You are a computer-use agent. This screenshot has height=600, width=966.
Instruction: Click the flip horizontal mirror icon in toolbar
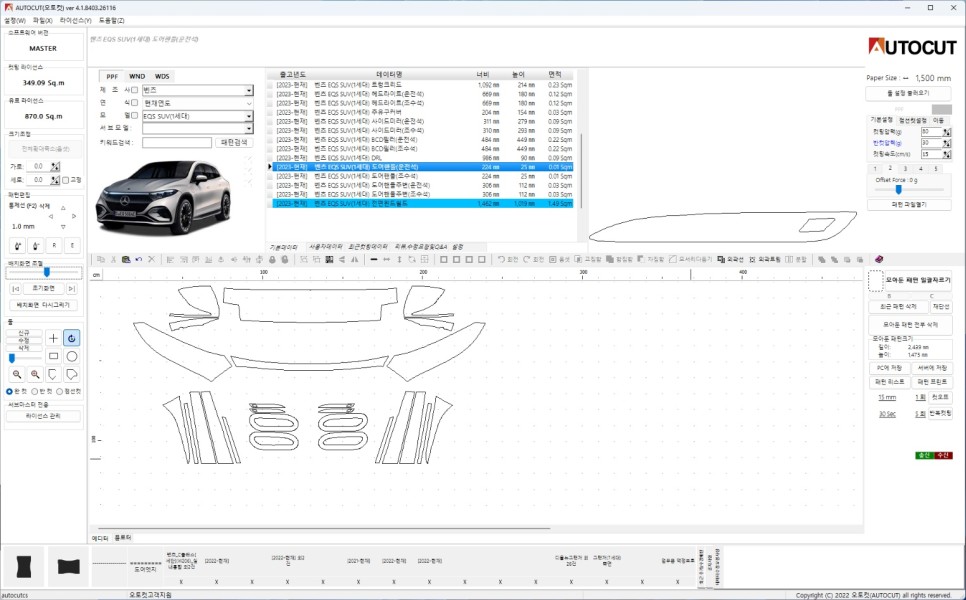(355, 259)
